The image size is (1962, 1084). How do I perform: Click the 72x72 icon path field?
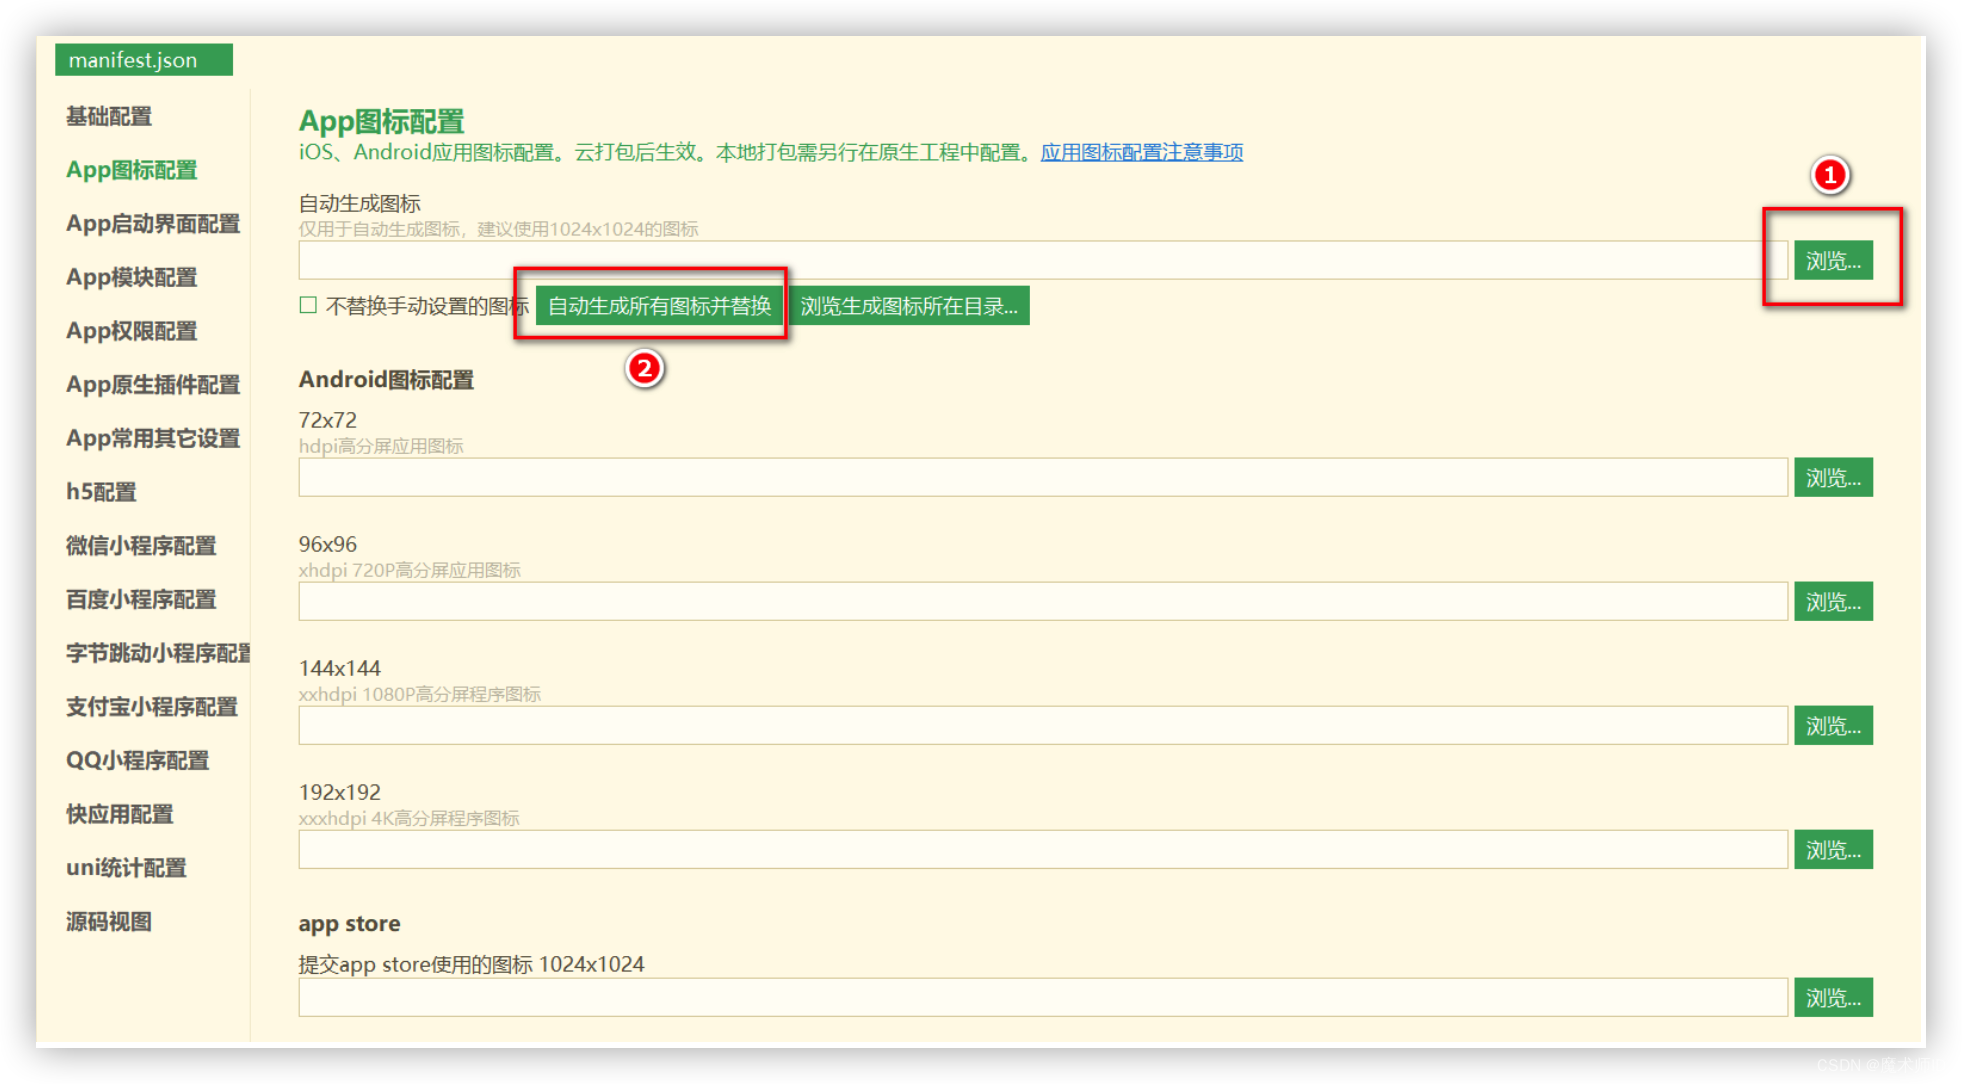[x=1040, y=478]
